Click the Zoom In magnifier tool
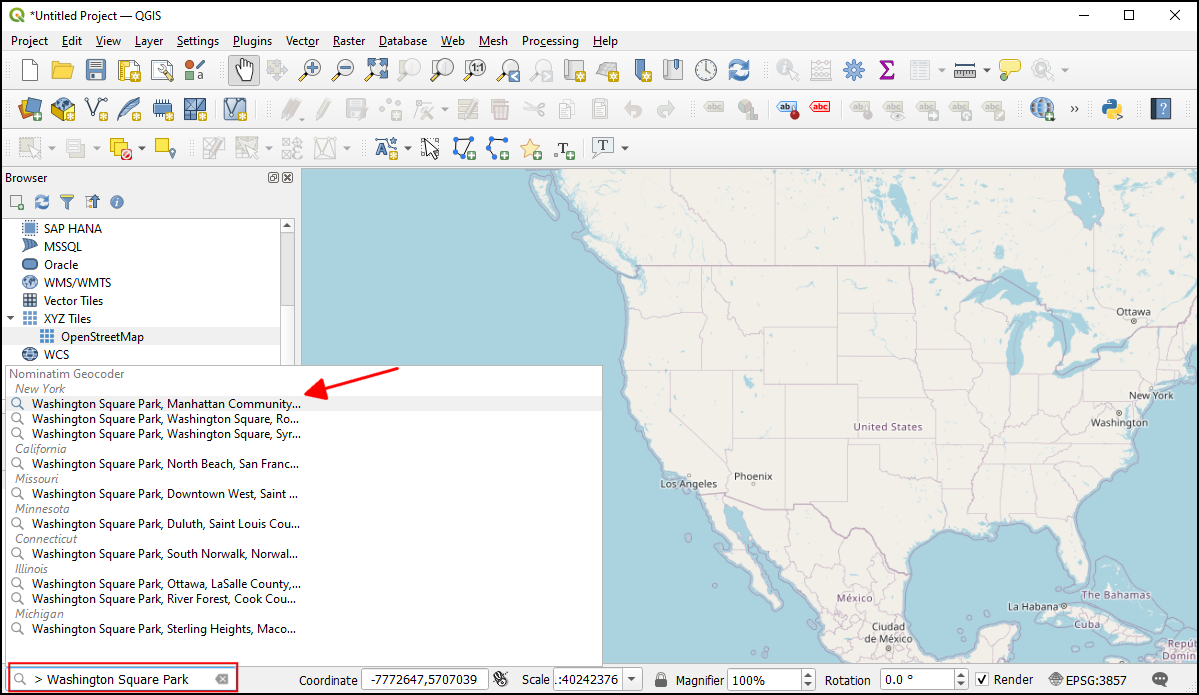The height and width of the screenshot is (695, 1199). tap(311, 70)
